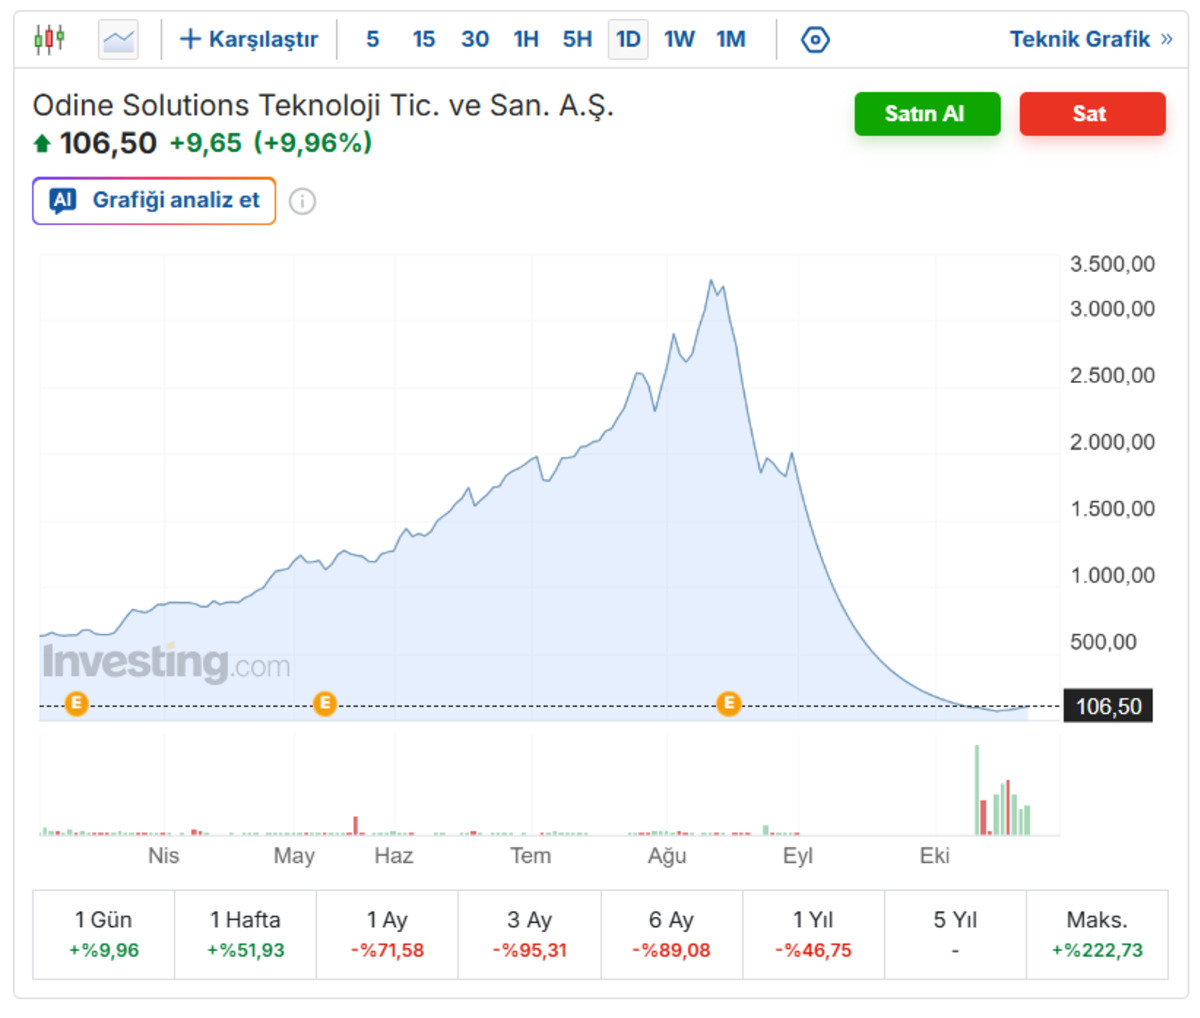Select the 5 Yıl period tab
This screenshot has width=1200, height=1018.
tap(956, 934)
